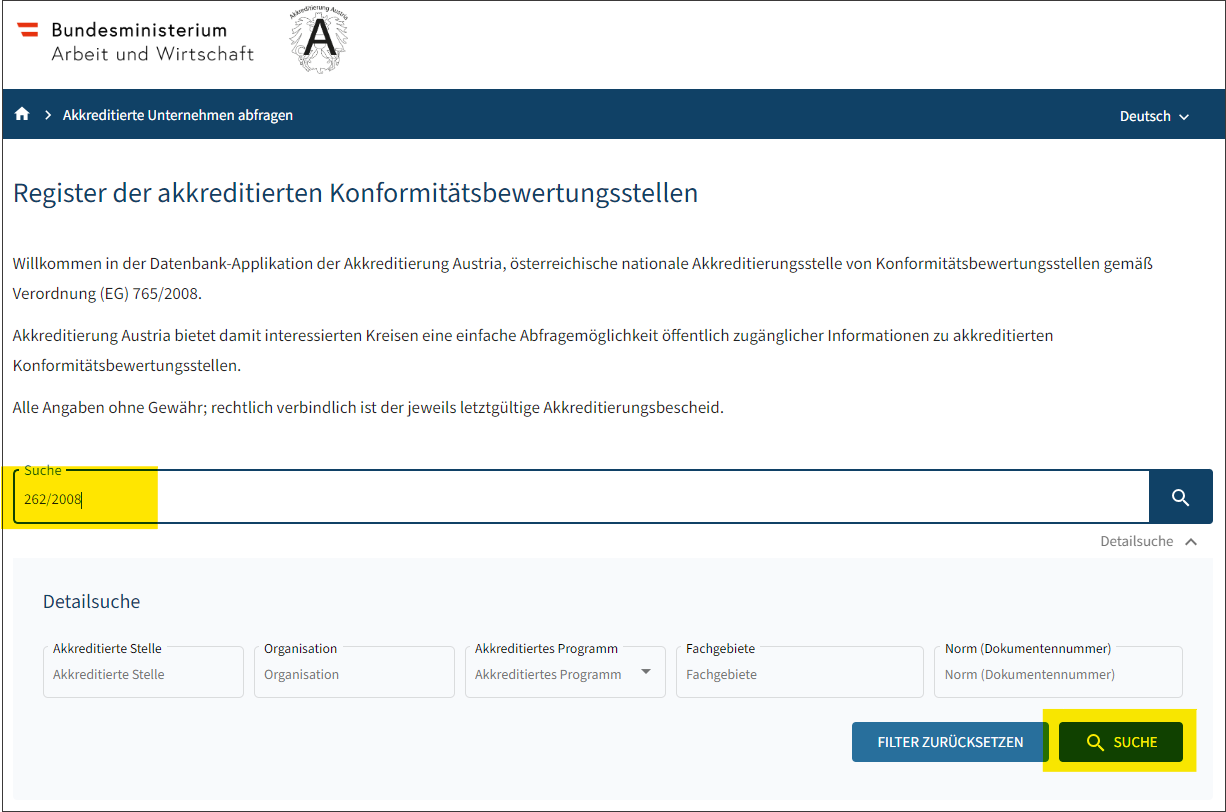Screen dimensions: 1226x812
Task: Expand the Akkreditiertes Programm dropdown arrow
Action: tap(646, 672)
